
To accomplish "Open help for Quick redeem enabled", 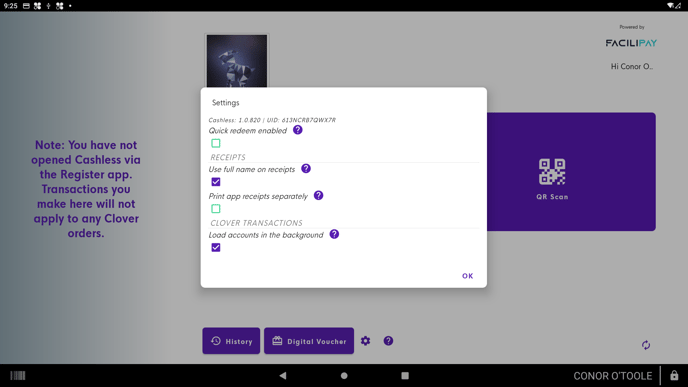I will (x=297, y=130).
